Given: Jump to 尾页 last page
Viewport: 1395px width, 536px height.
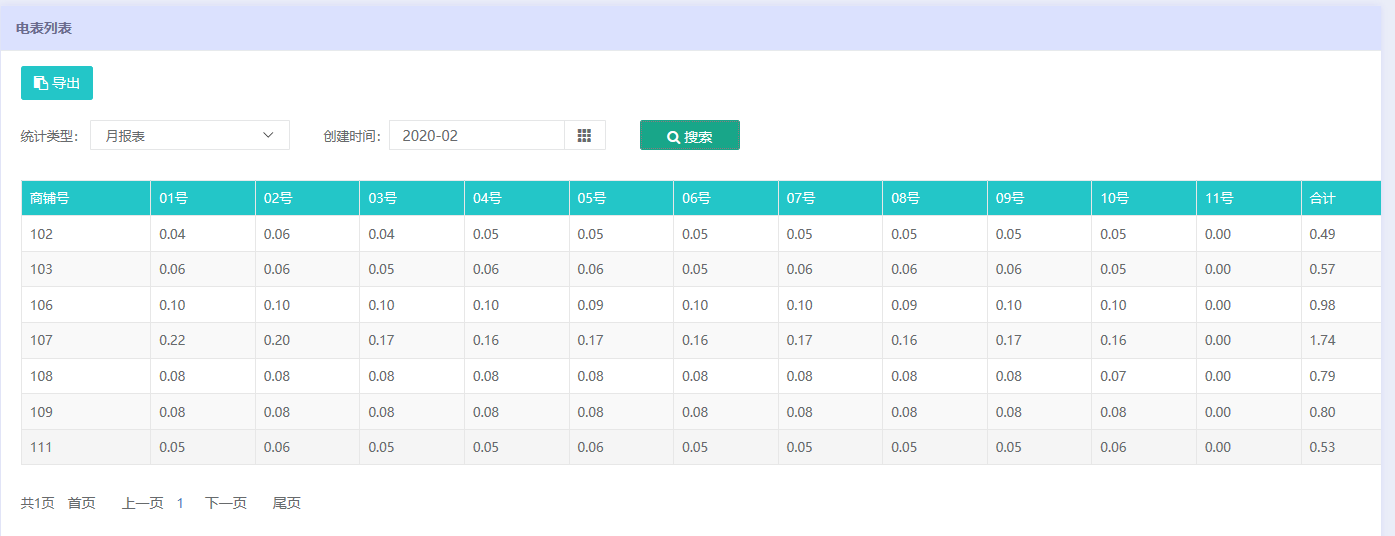Looking at the screenshot, I should click(x=287, y=503).
